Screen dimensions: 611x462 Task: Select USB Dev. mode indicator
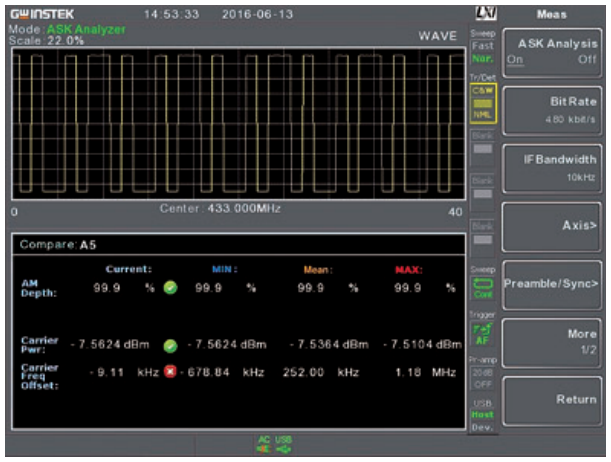[482, 427]
